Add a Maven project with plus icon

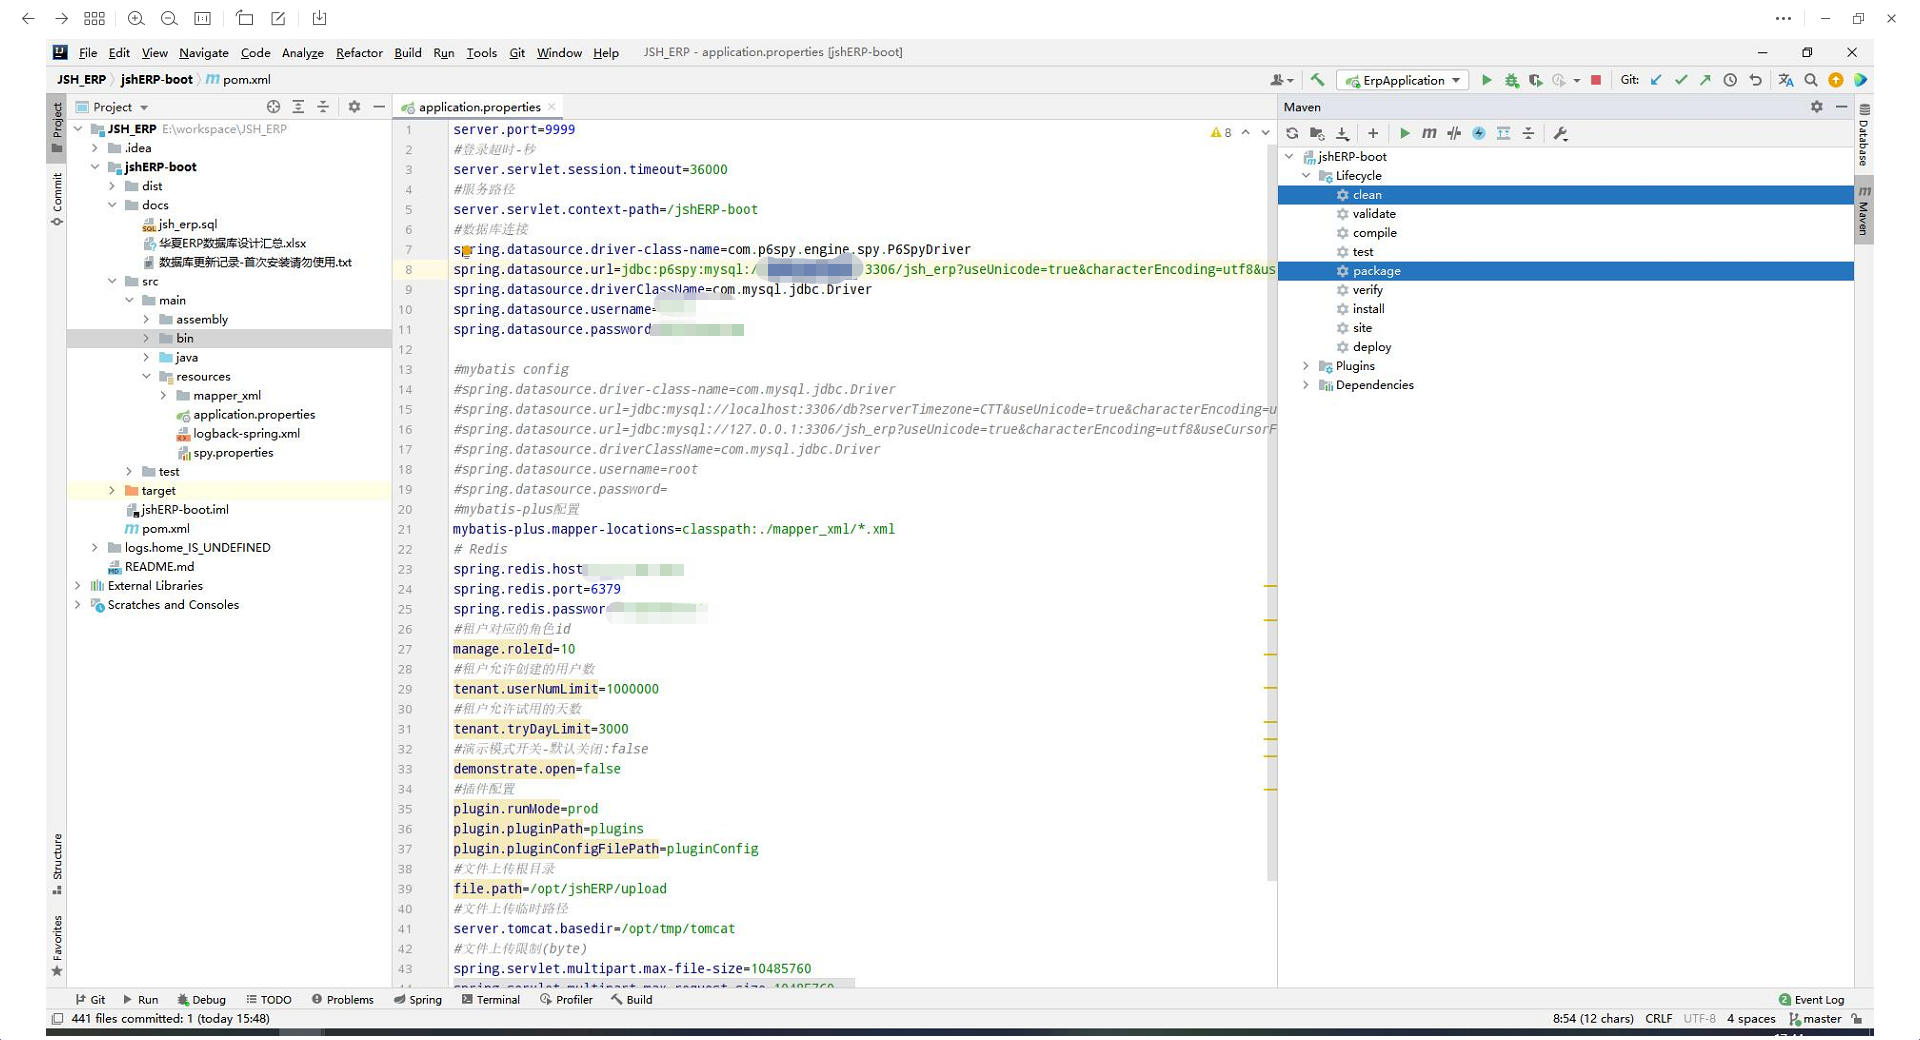1373,133
